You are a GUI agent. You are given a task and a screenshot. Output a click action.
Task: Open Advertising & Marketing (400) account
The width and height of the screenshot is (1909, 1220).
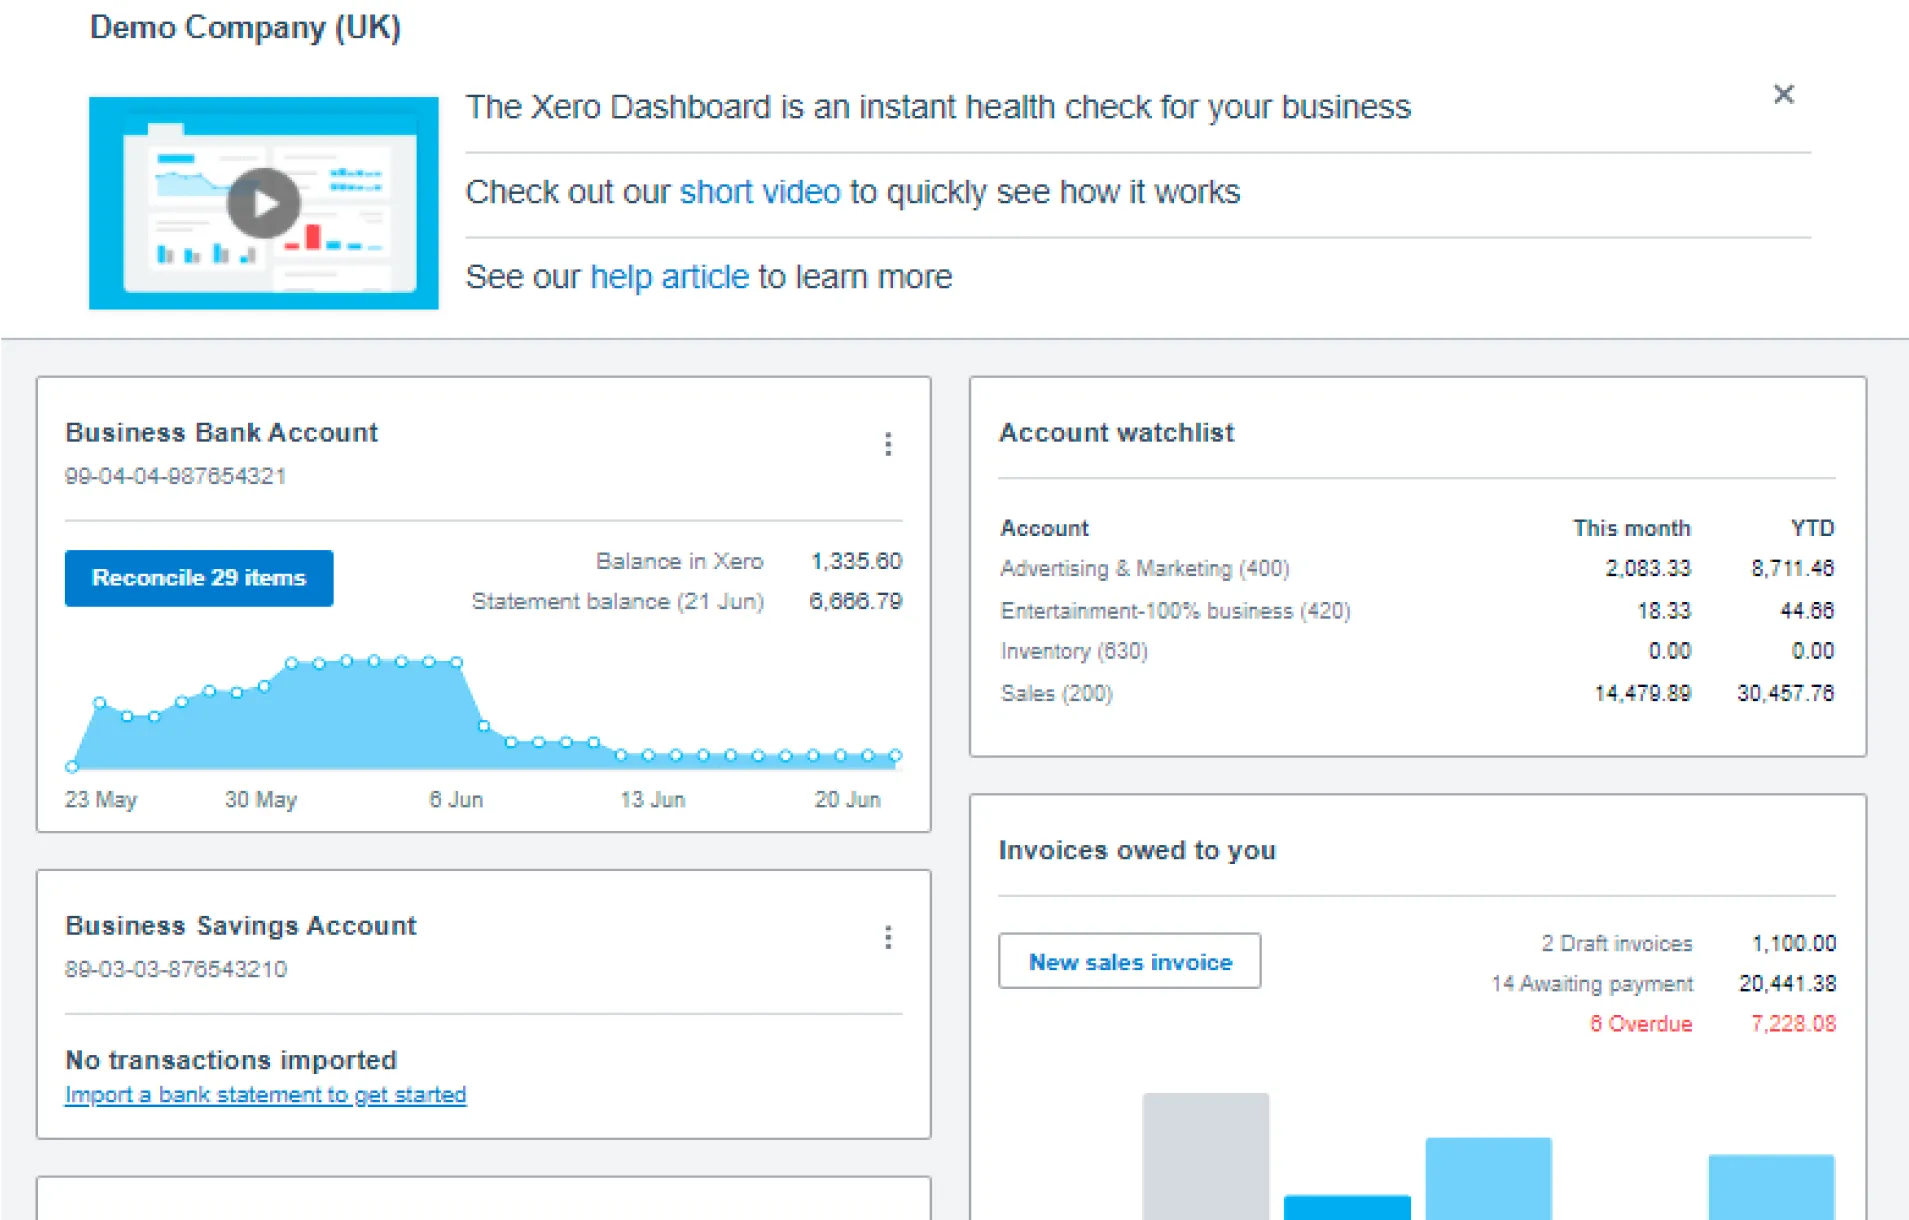(1145, 568)
